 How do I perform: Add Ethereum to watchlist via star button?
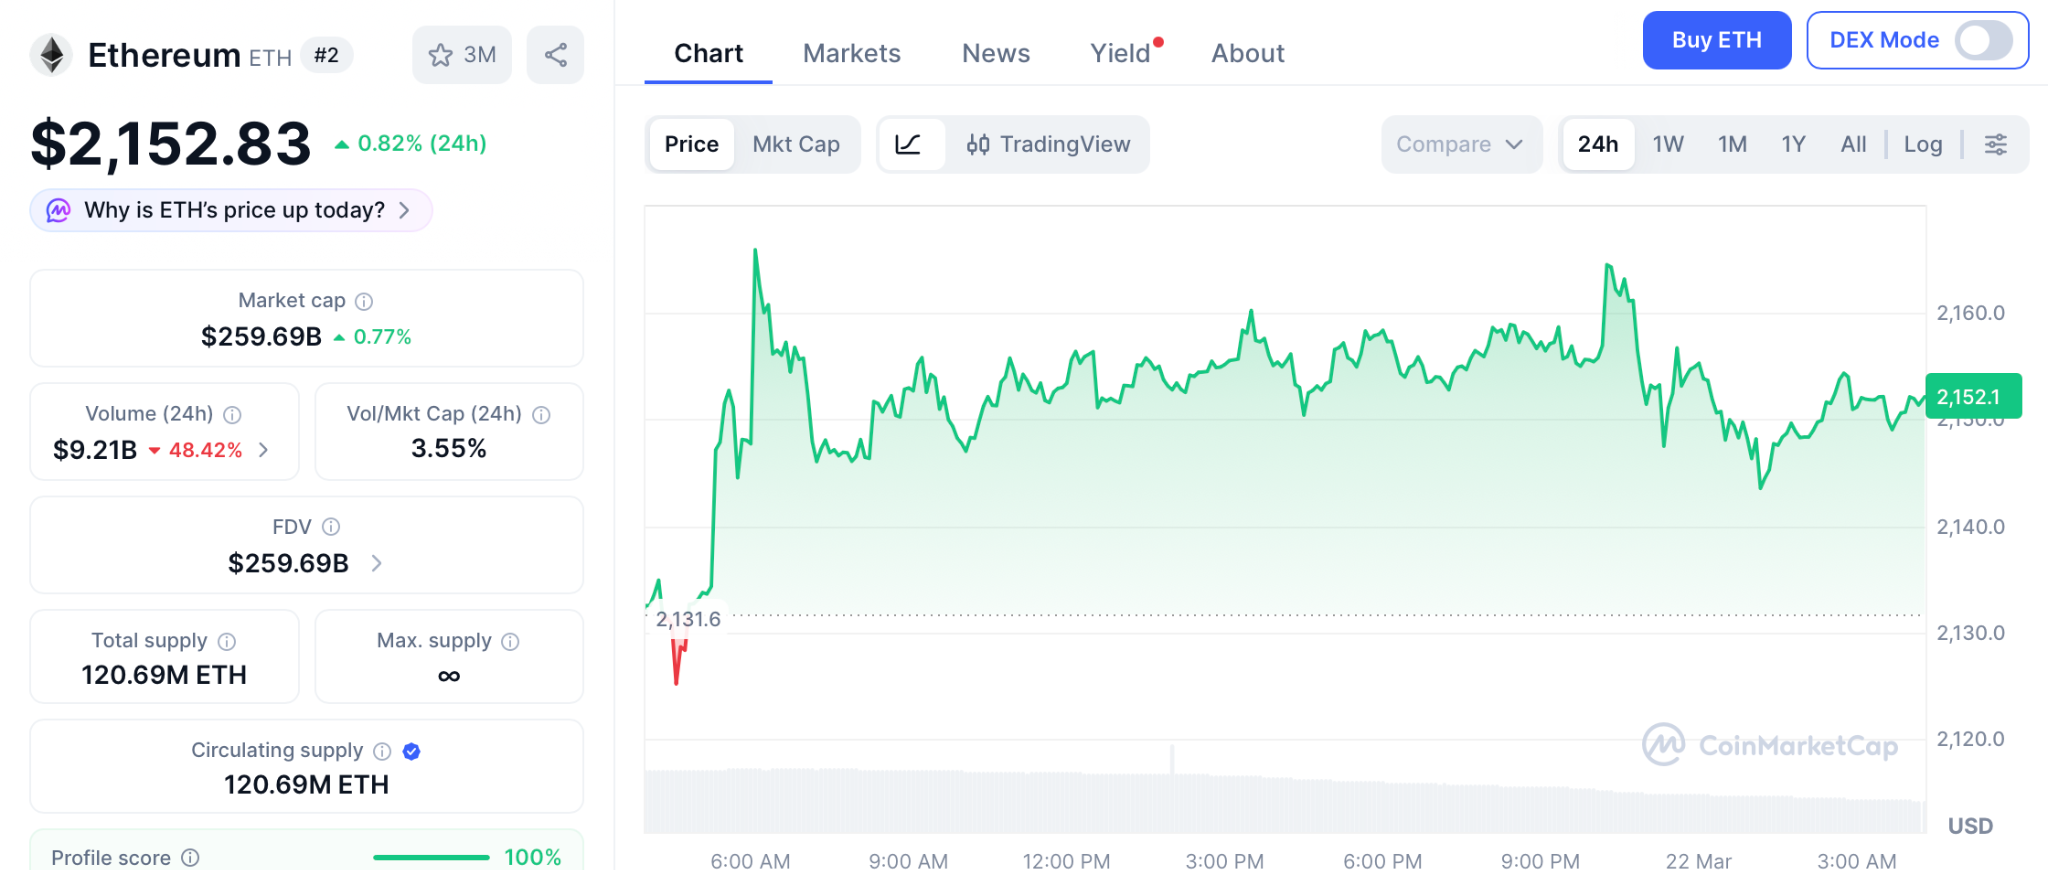point(461,55)
